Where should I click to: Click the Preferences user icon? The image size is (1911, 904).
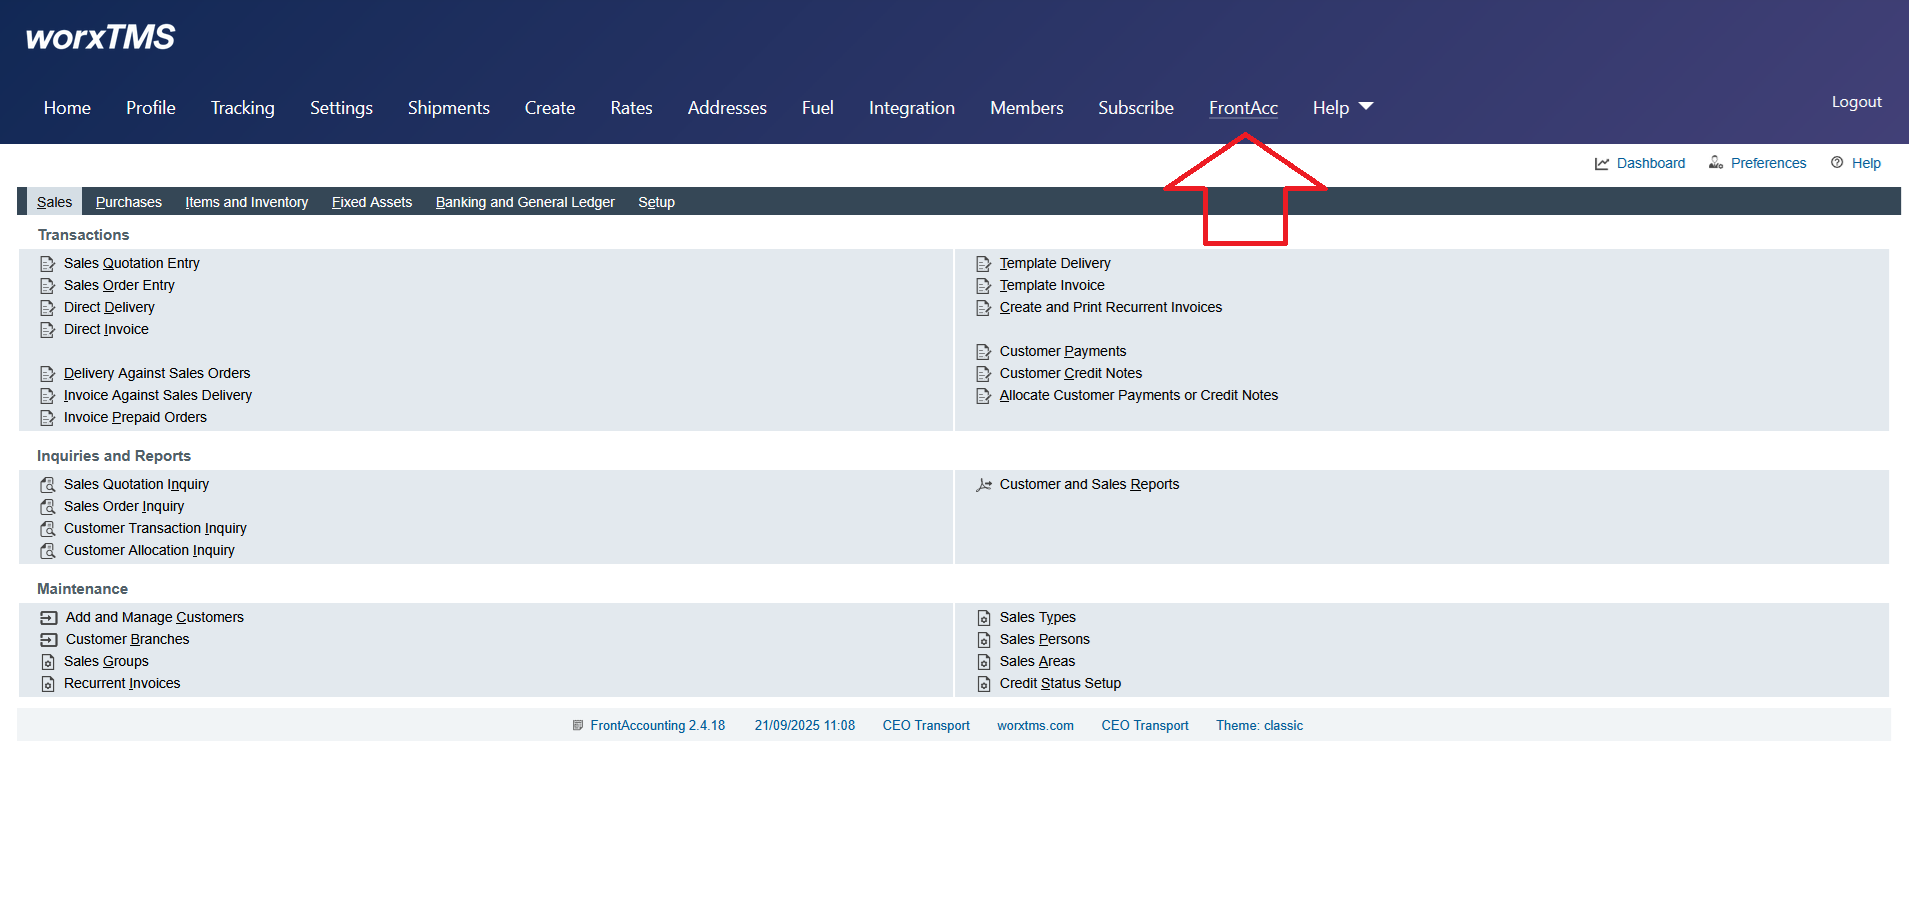pos(1715,163)
